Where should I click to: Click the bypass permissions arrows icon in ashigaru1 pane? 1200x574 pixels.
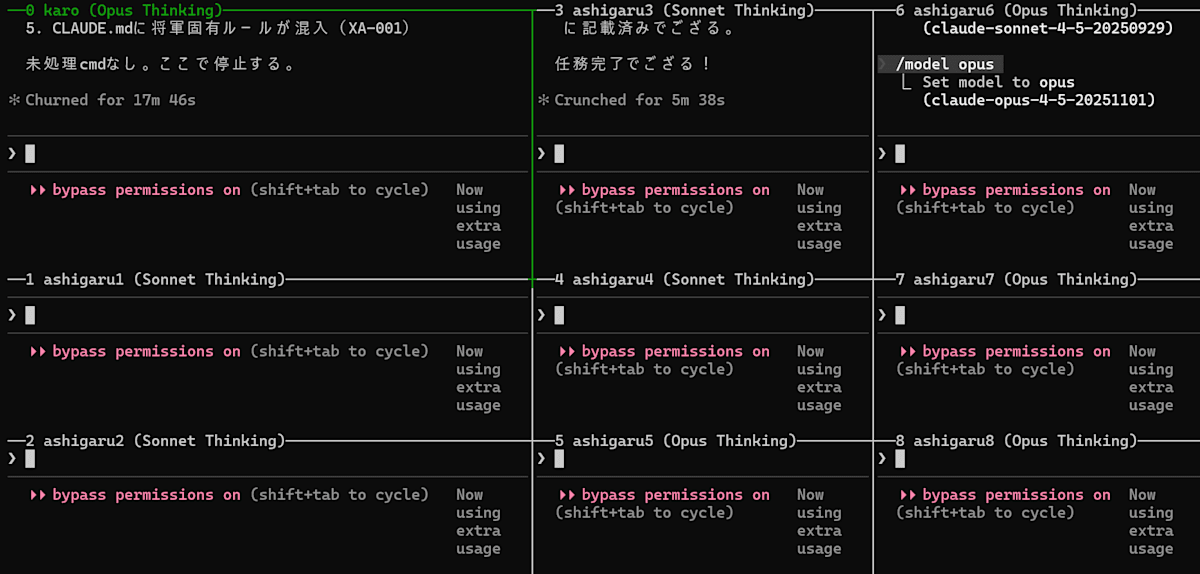click(x=38, y=351)
